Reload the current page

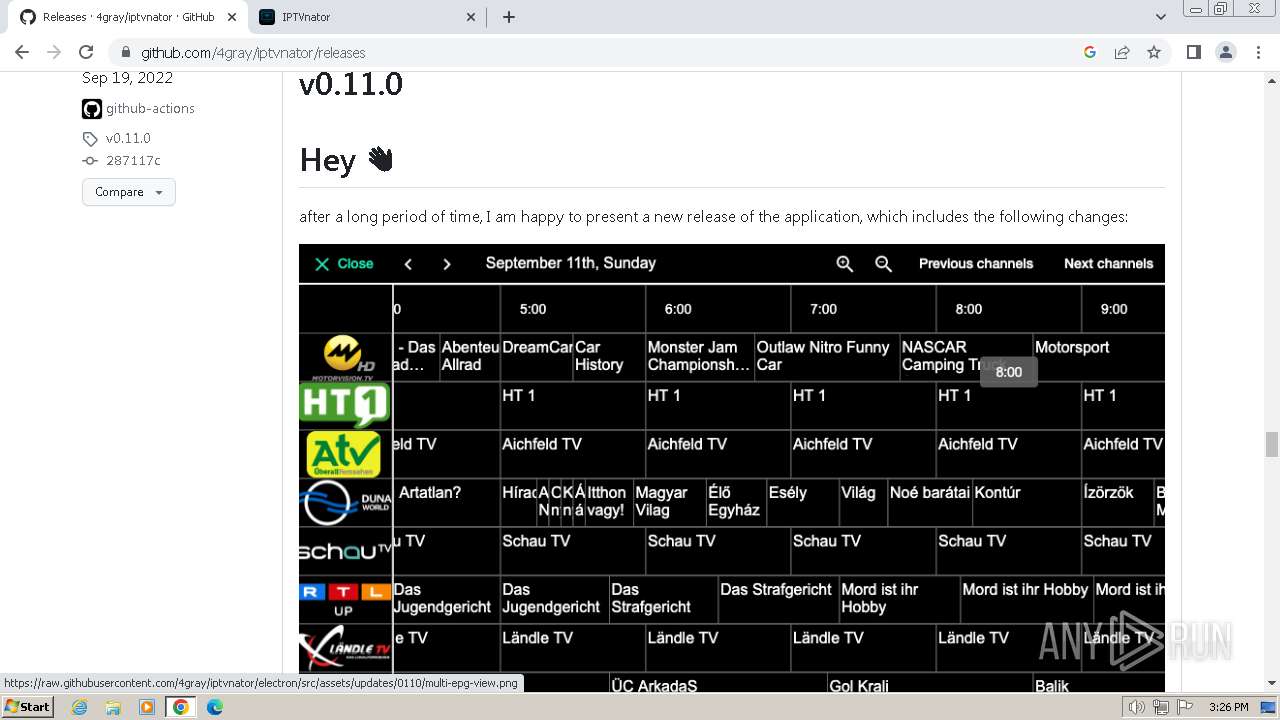86,52
